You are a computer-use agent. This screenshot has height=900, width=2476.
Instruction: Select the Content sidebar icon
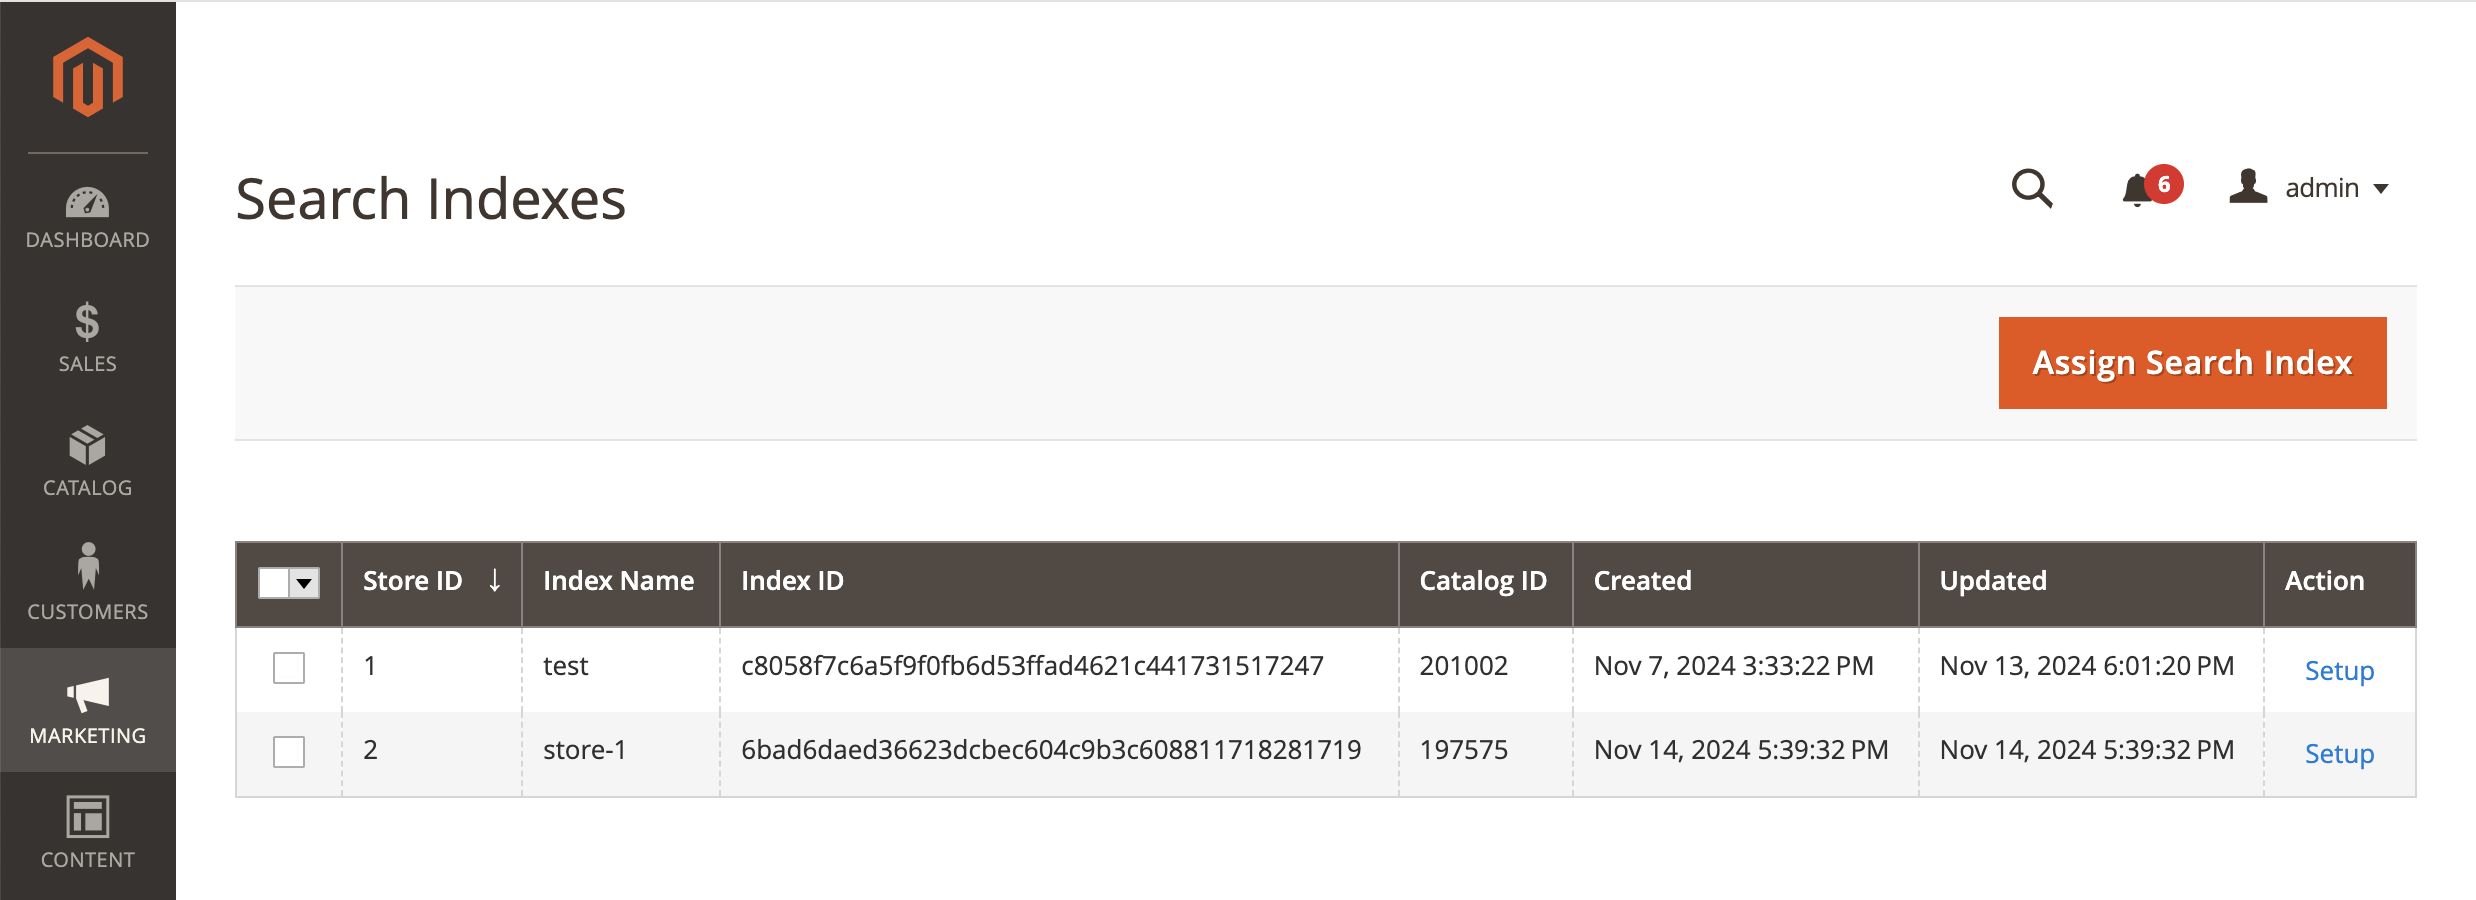point(87,820)
